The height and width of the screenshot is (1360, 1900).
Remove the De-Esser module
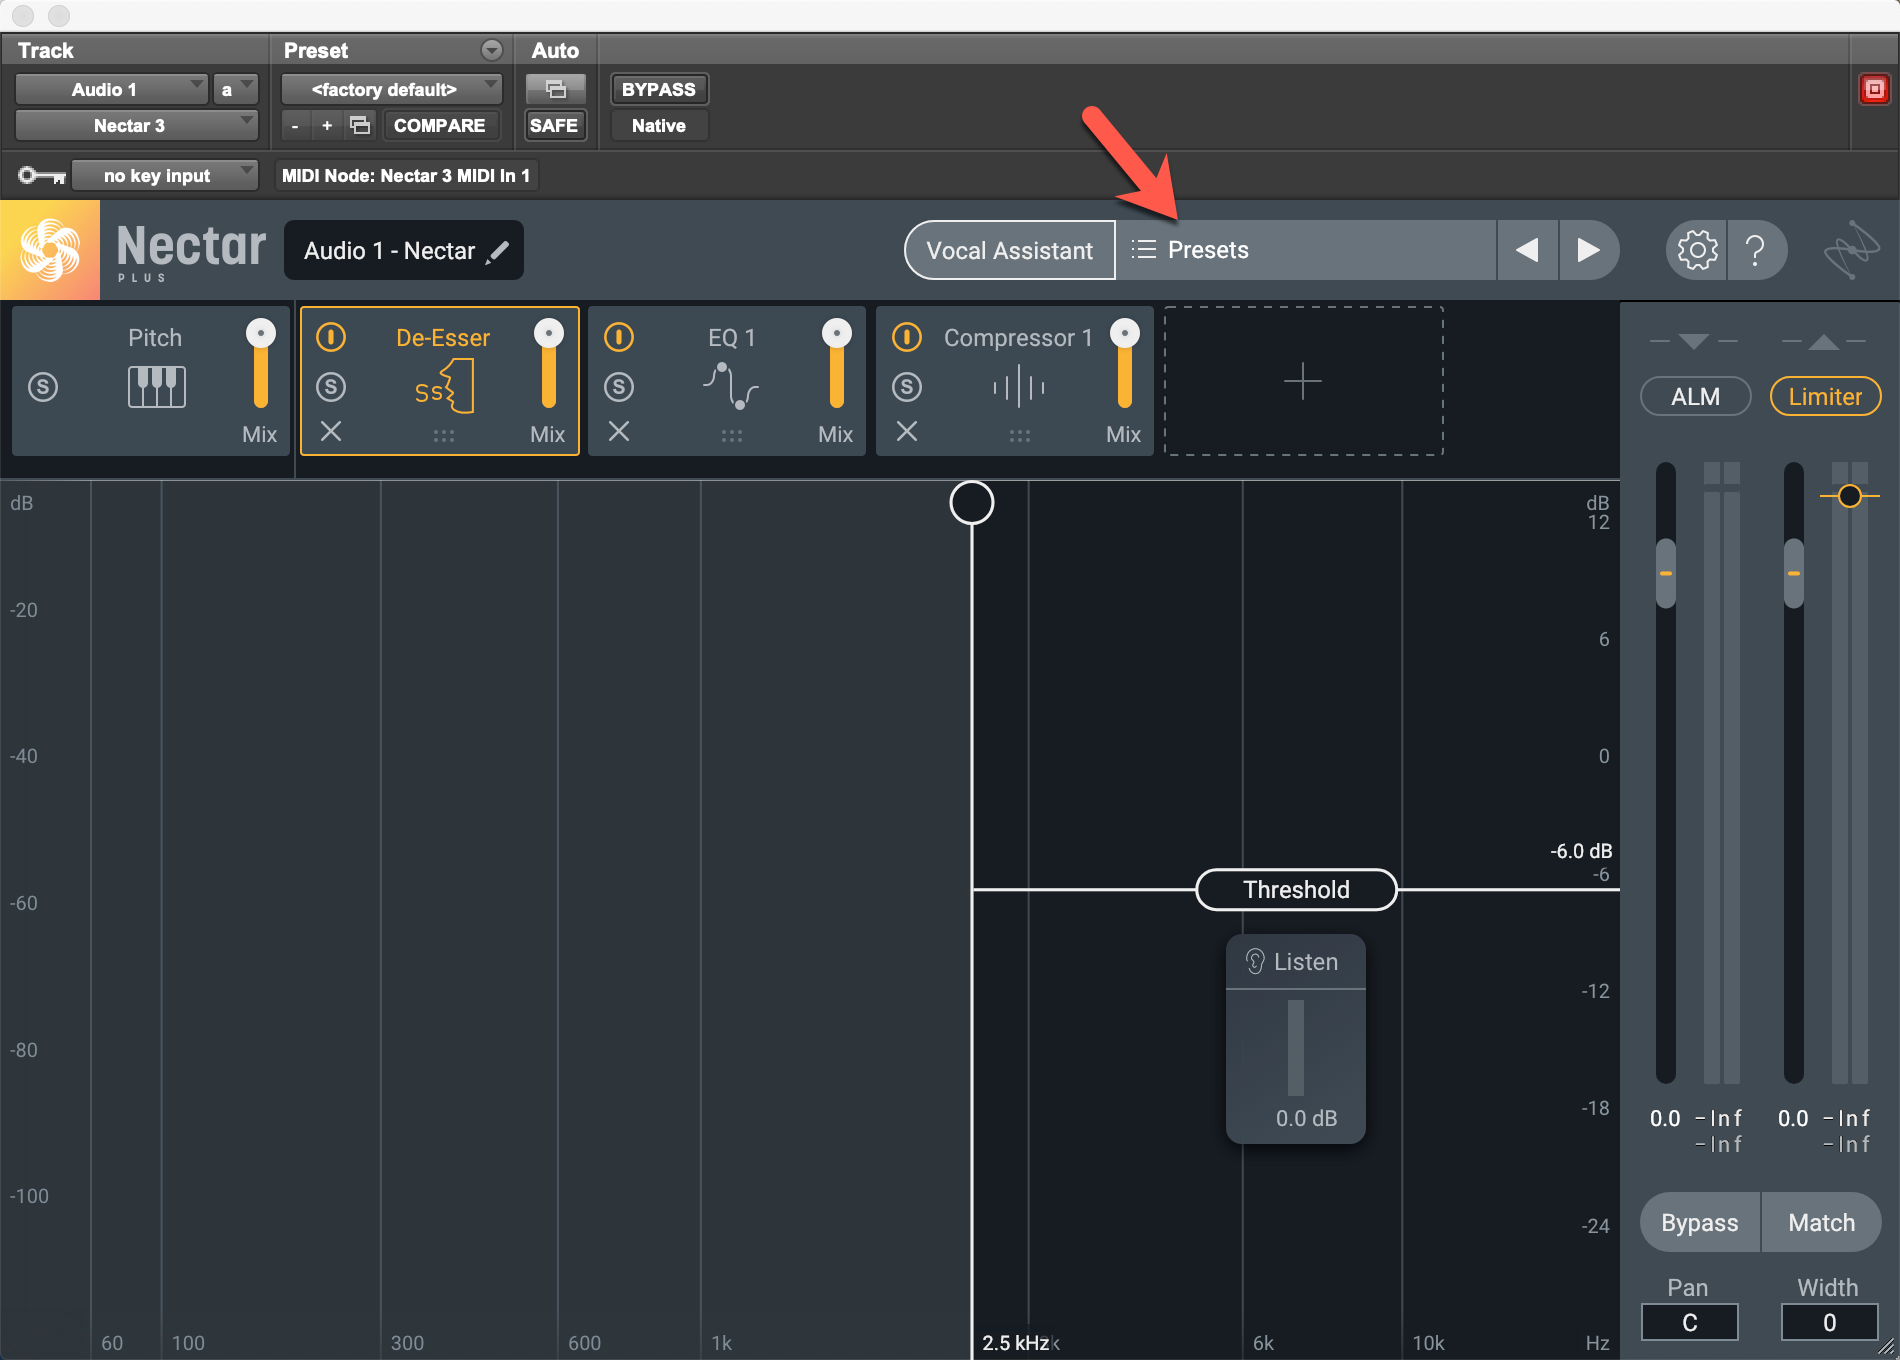click(331, 431)
